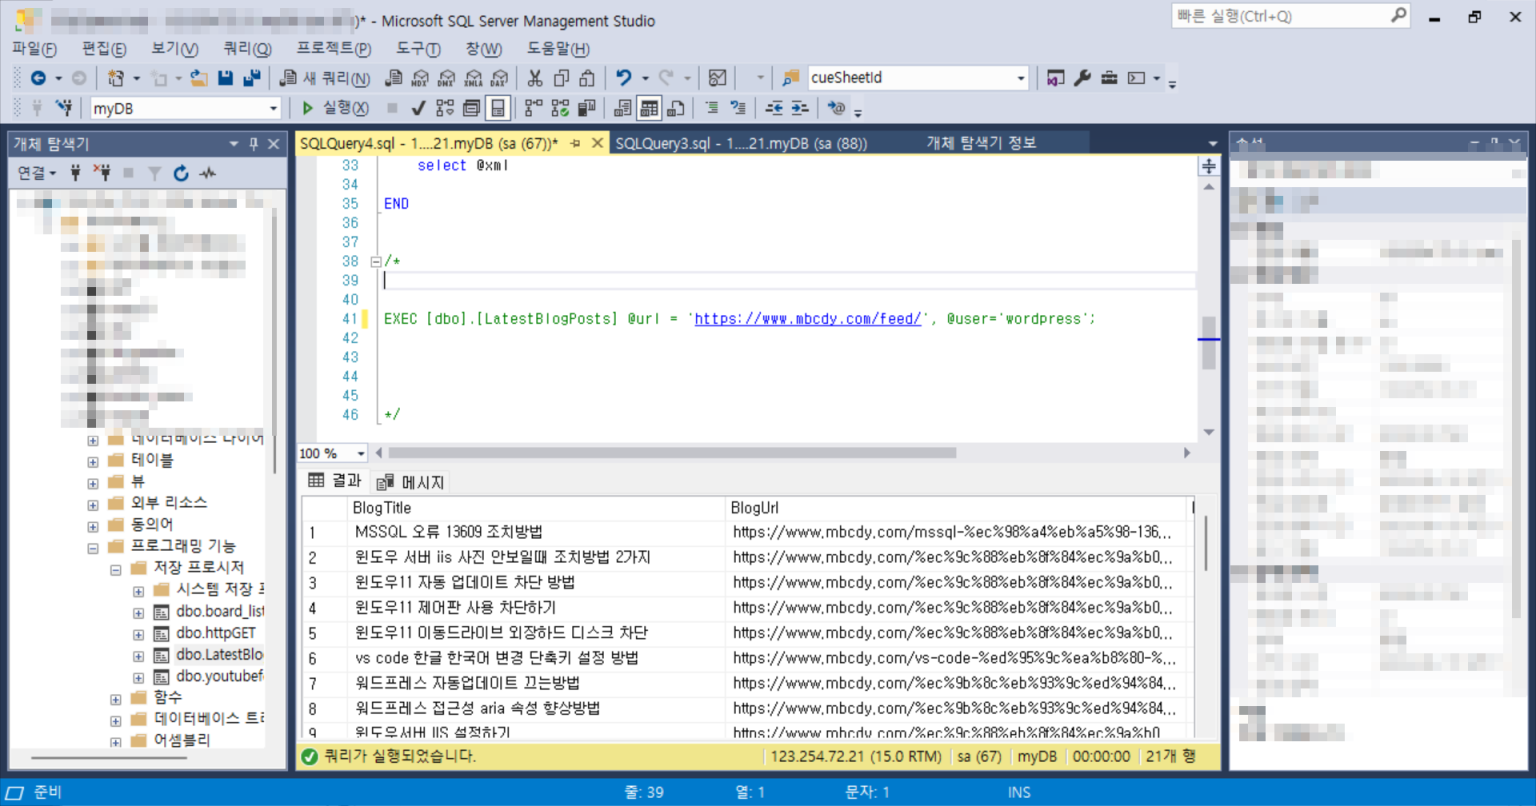
Task: Parse the query with the checkmark icon
Action: pyautogui.click(x=417, y=107)
